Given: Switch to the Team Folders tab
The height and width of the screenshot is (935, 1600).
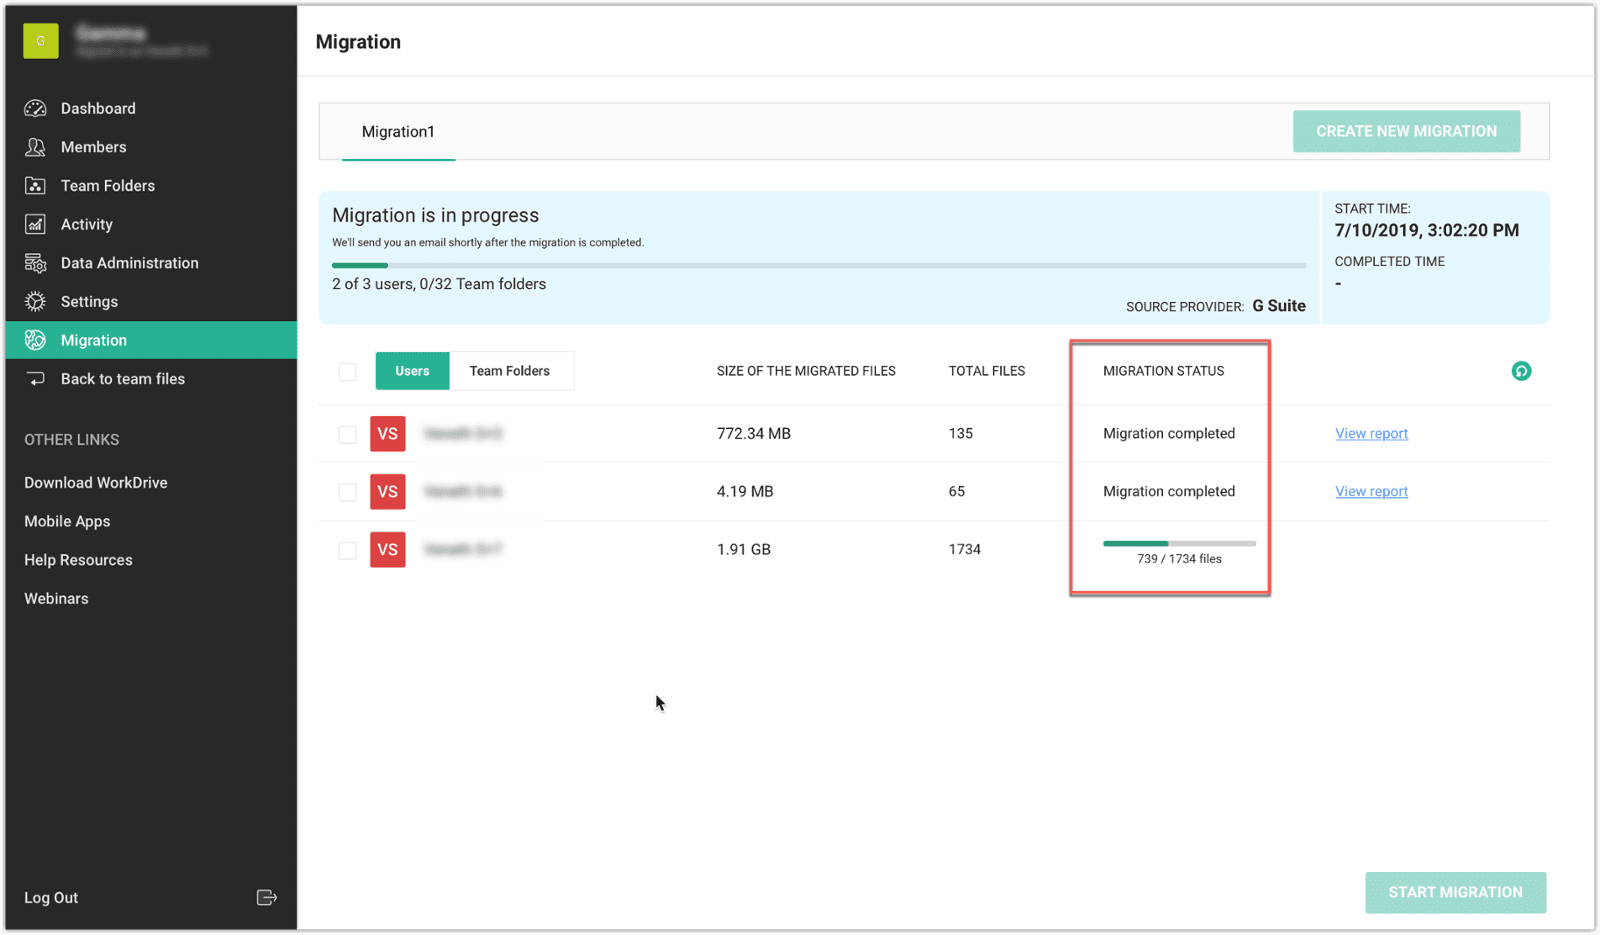Looking at the screenshot, I should point(510,371).
